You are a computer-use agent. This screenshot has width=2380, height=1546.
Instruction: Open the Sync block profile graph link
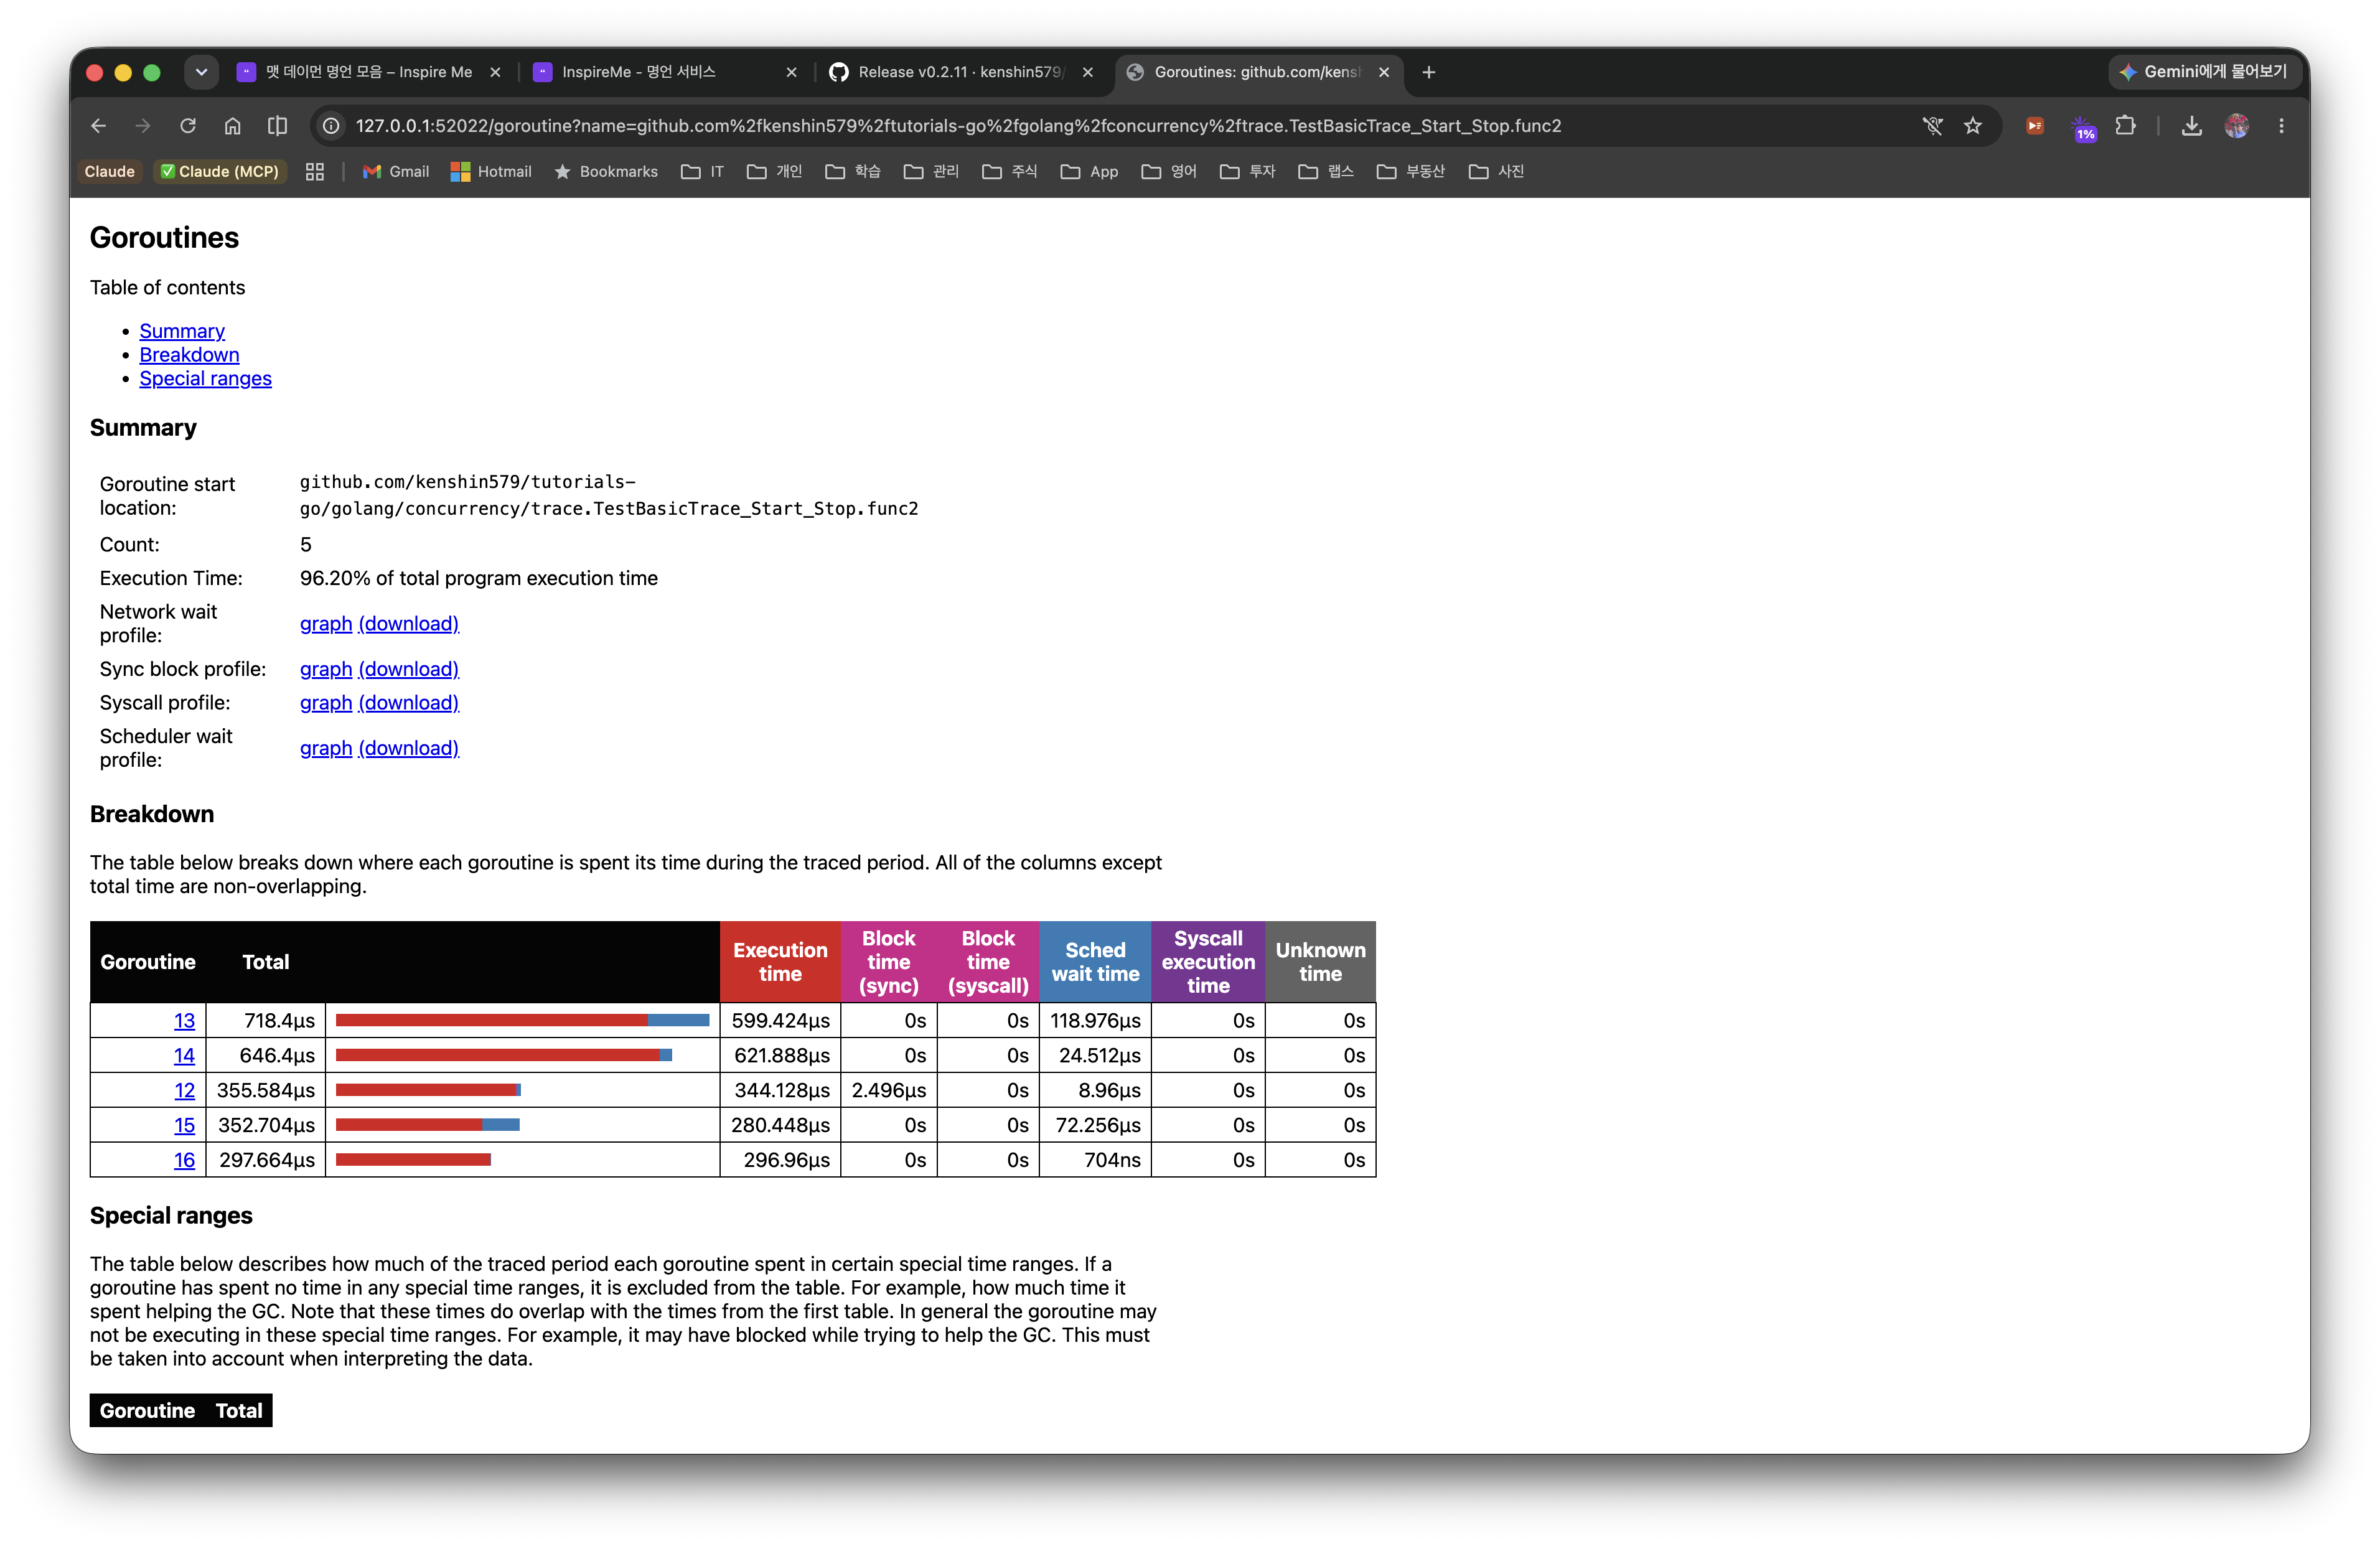(x=326, y=669)
